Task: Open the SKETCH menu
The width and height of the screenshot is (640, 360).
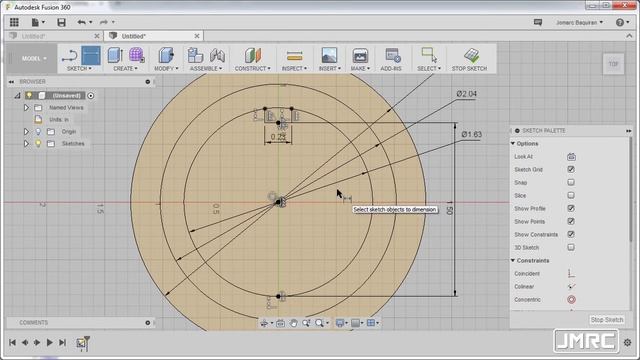Action: (79, 69)
